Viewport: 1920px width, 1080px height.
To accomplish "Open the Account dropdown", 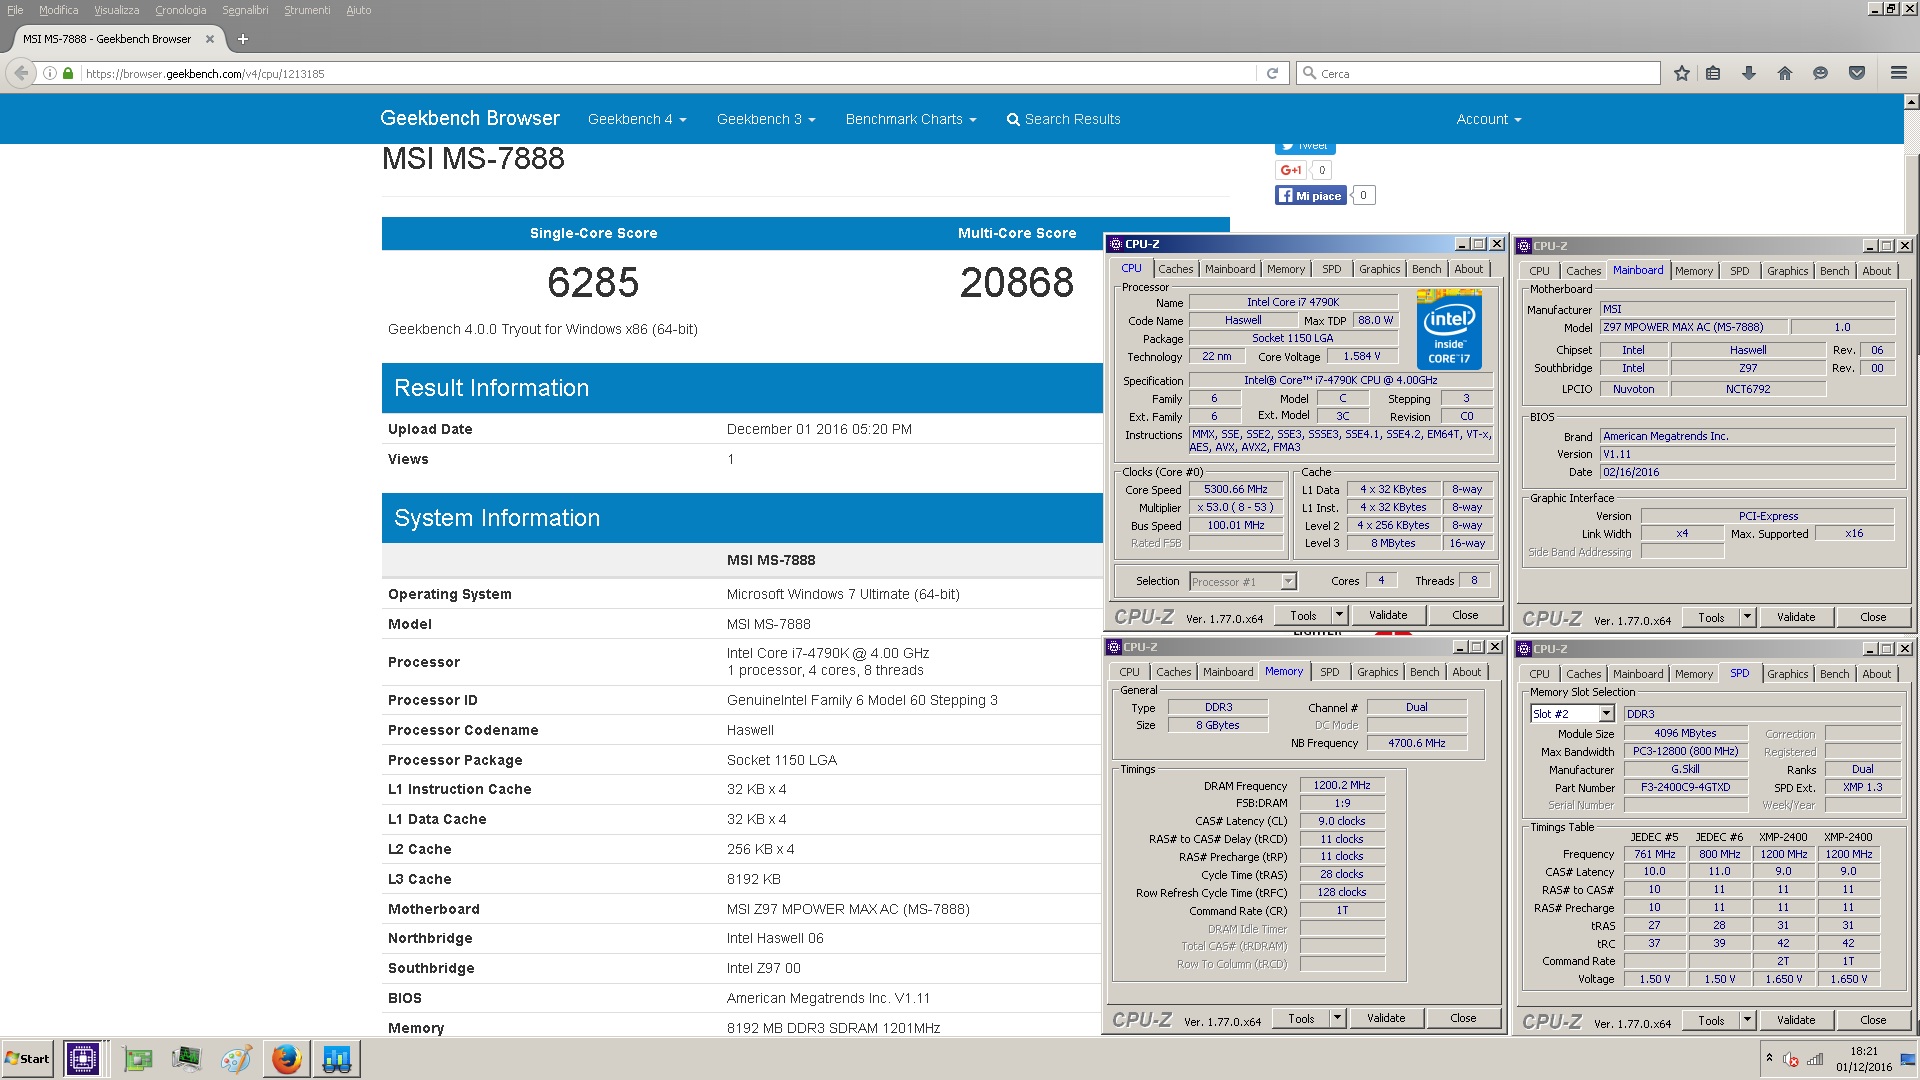I will [x=1489, y=119].
